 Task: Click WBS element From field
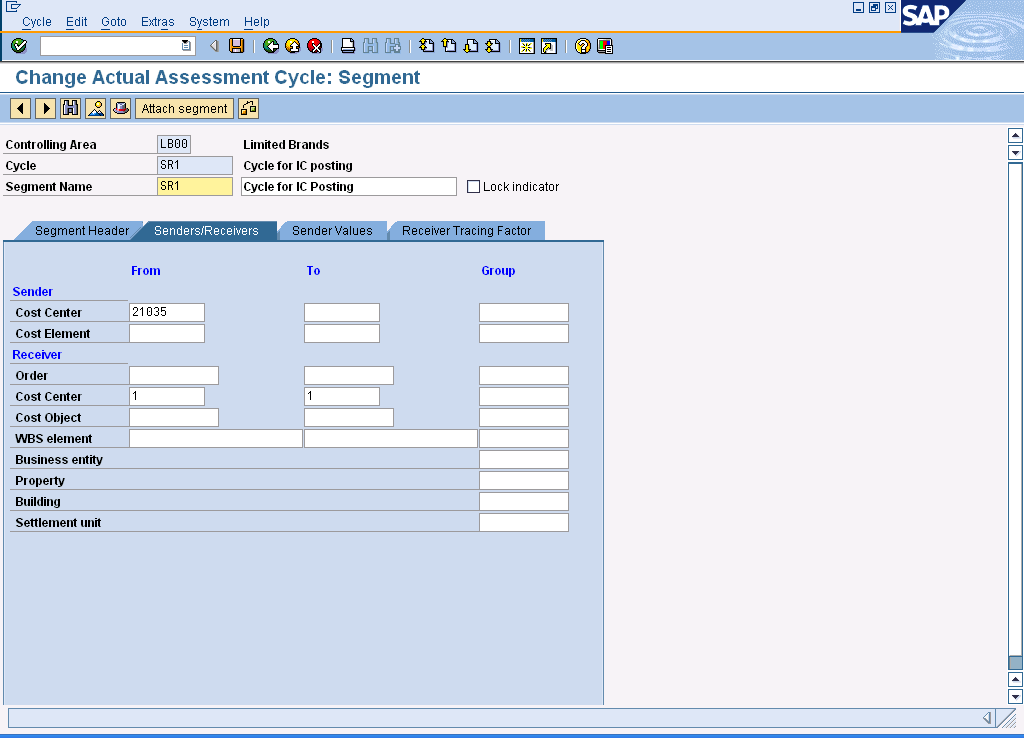[x=216, y=438]
